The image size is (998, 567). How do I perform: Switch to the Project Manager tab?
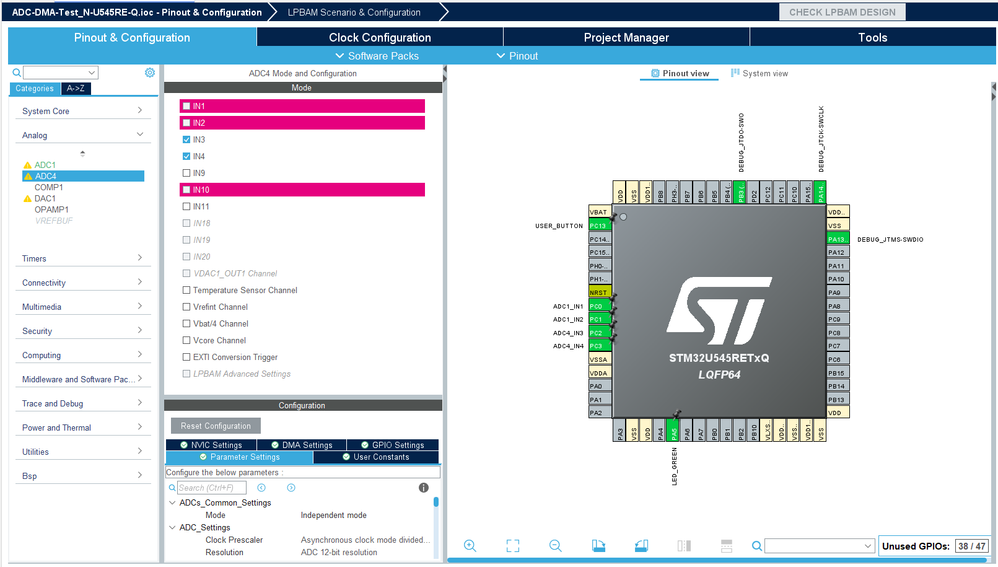point(626,38)
